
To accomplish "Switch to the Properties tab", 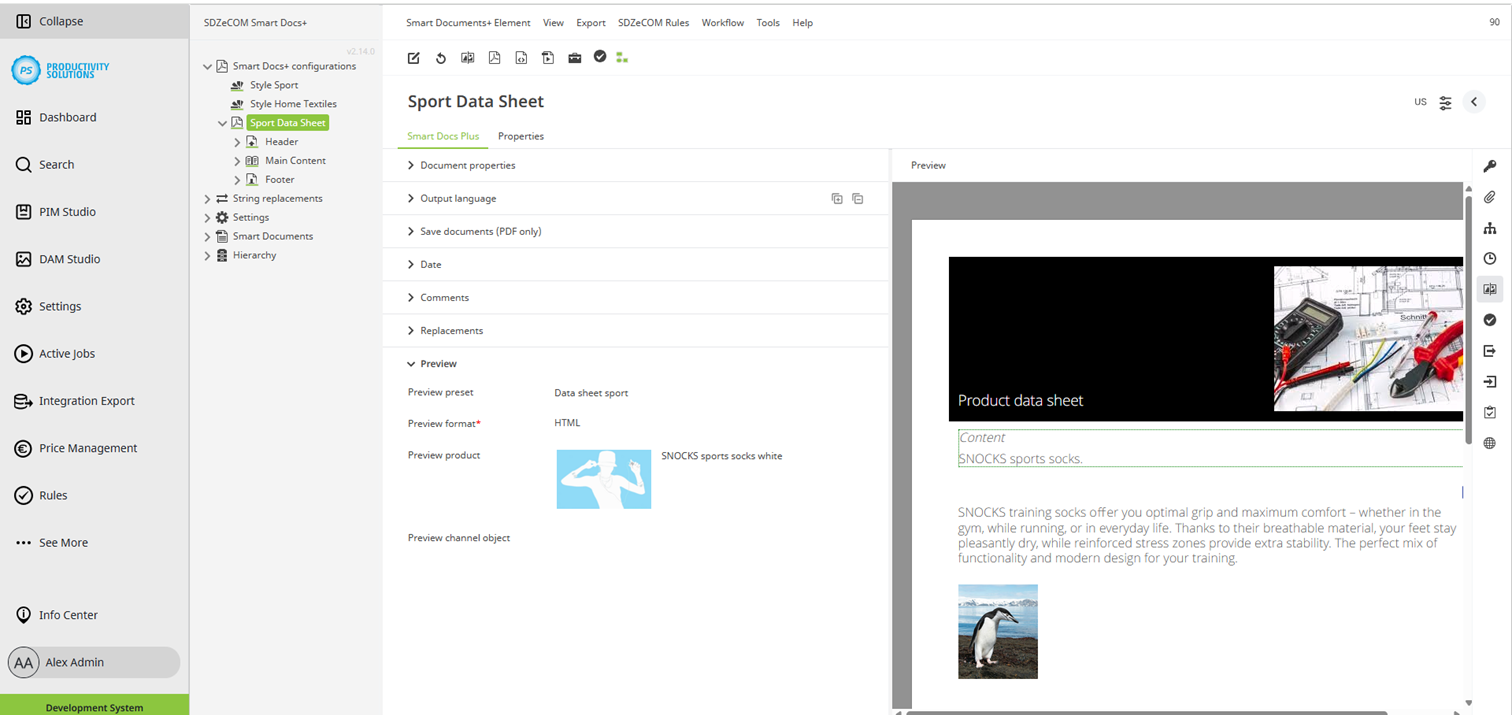I will [x=521, y=136].
